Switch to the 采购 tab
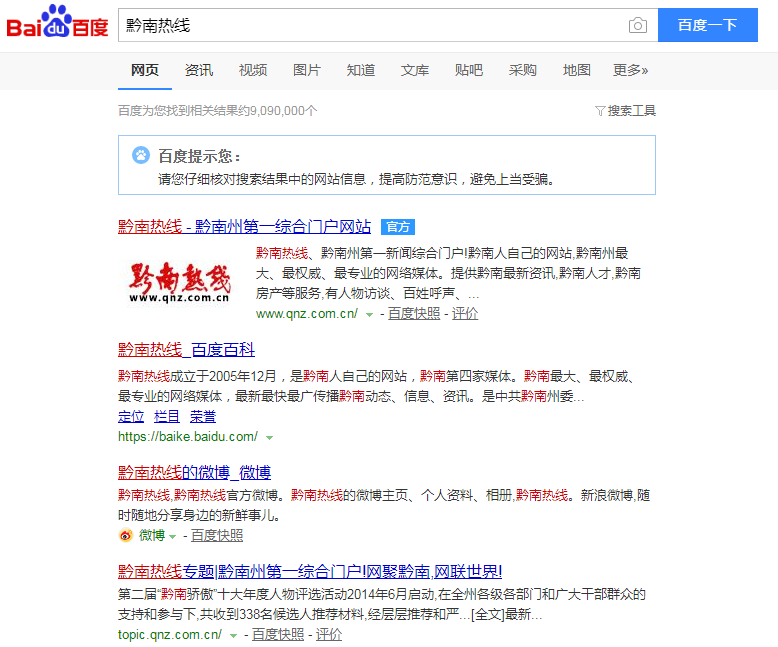Screen dimensions: 778x647 [522, 70]
